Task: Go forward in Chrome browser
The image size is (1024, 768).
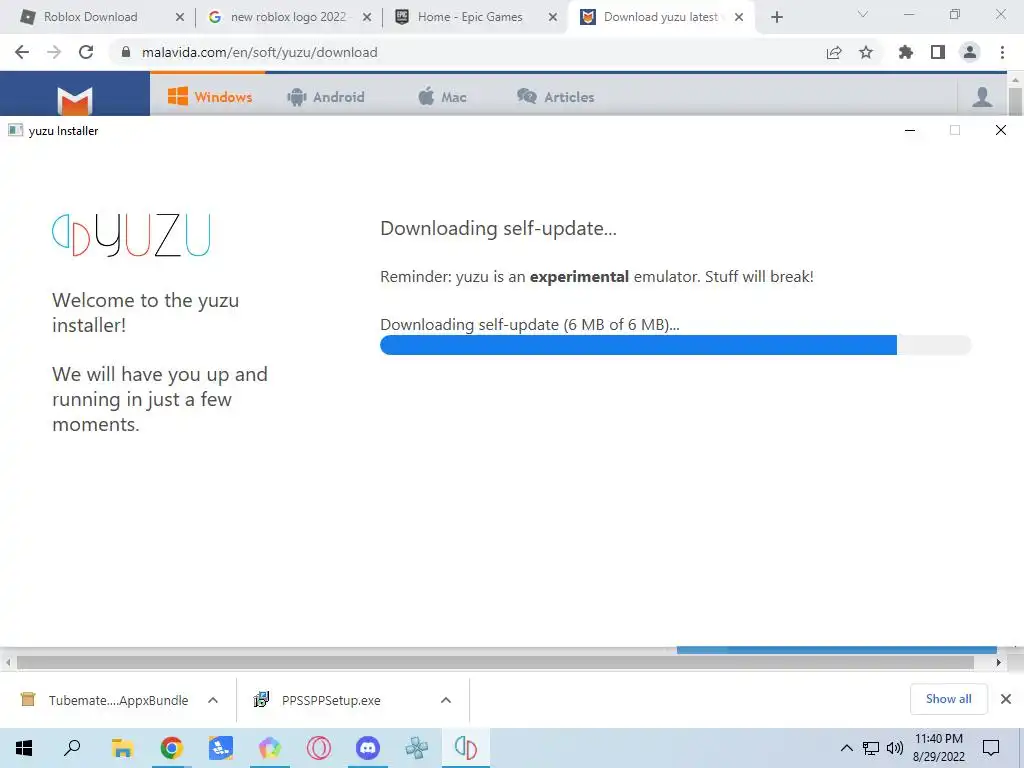Action: tap(54, 52)
